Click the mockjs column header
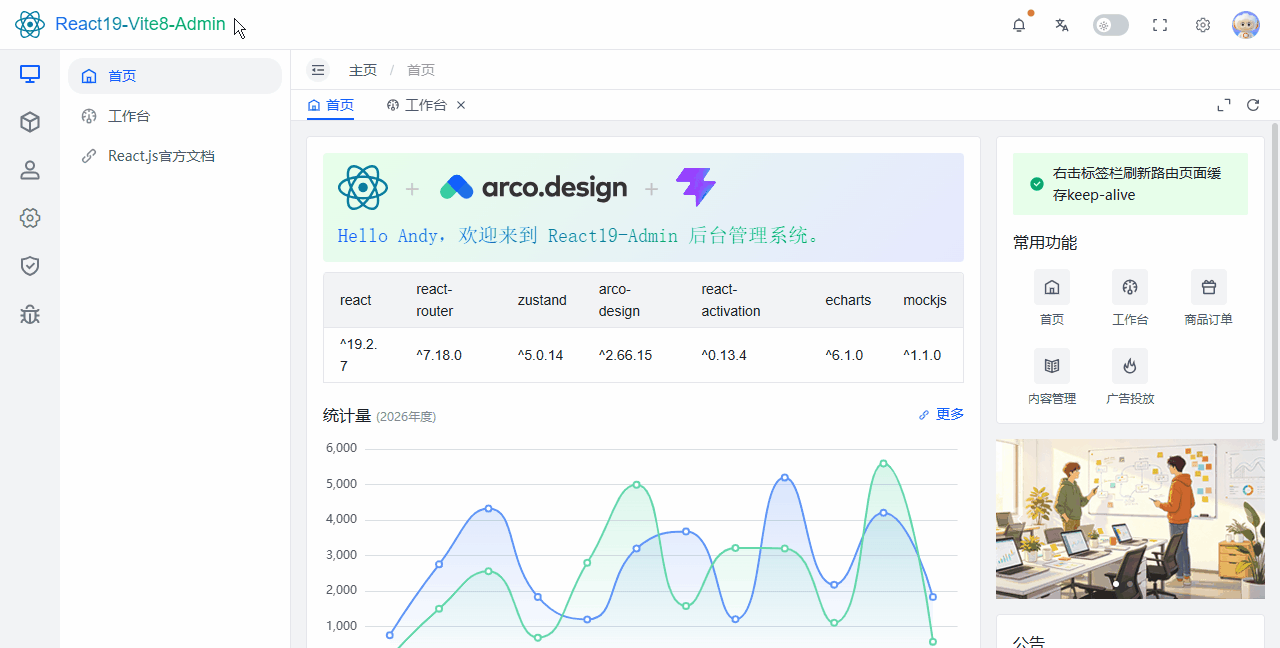Viewport: 1280px width, 648px height. [925, 300]
